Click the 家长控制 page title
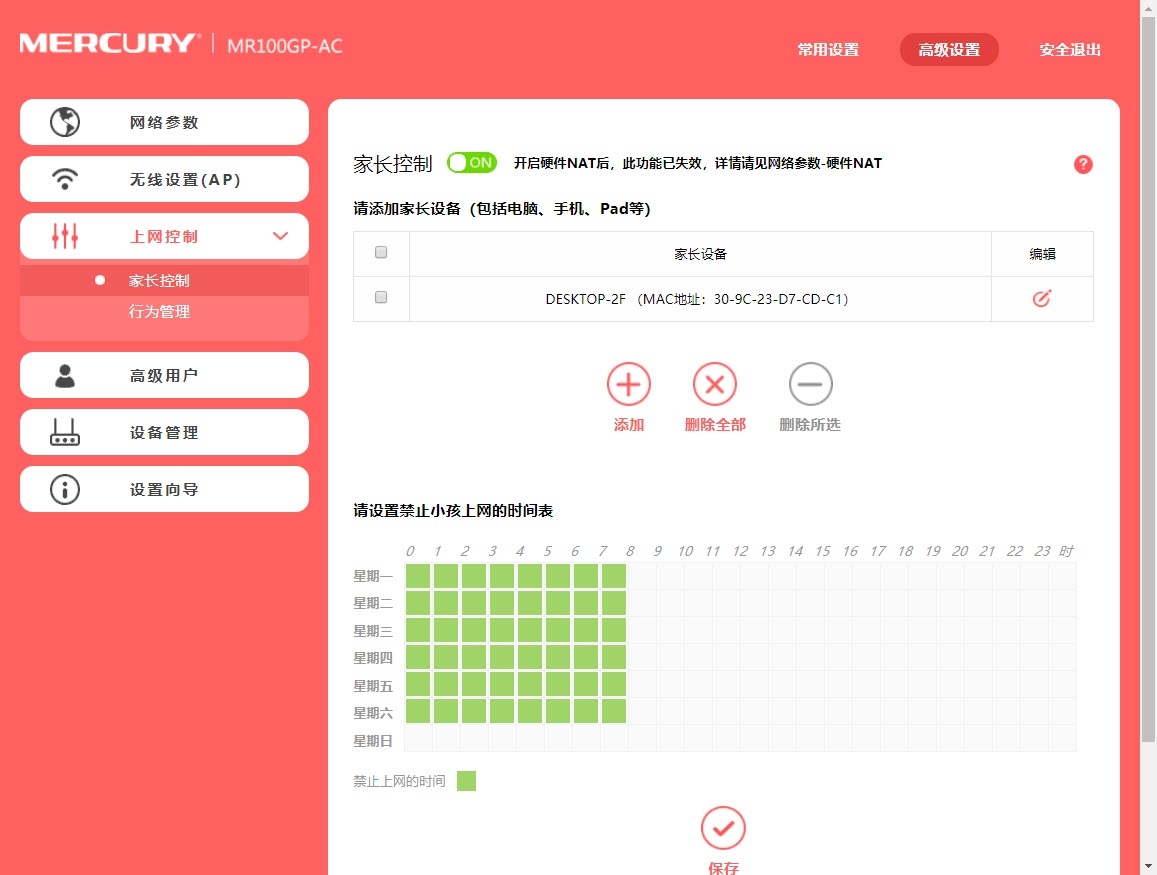The image size is (1157, 875). [x=393, y=164]
